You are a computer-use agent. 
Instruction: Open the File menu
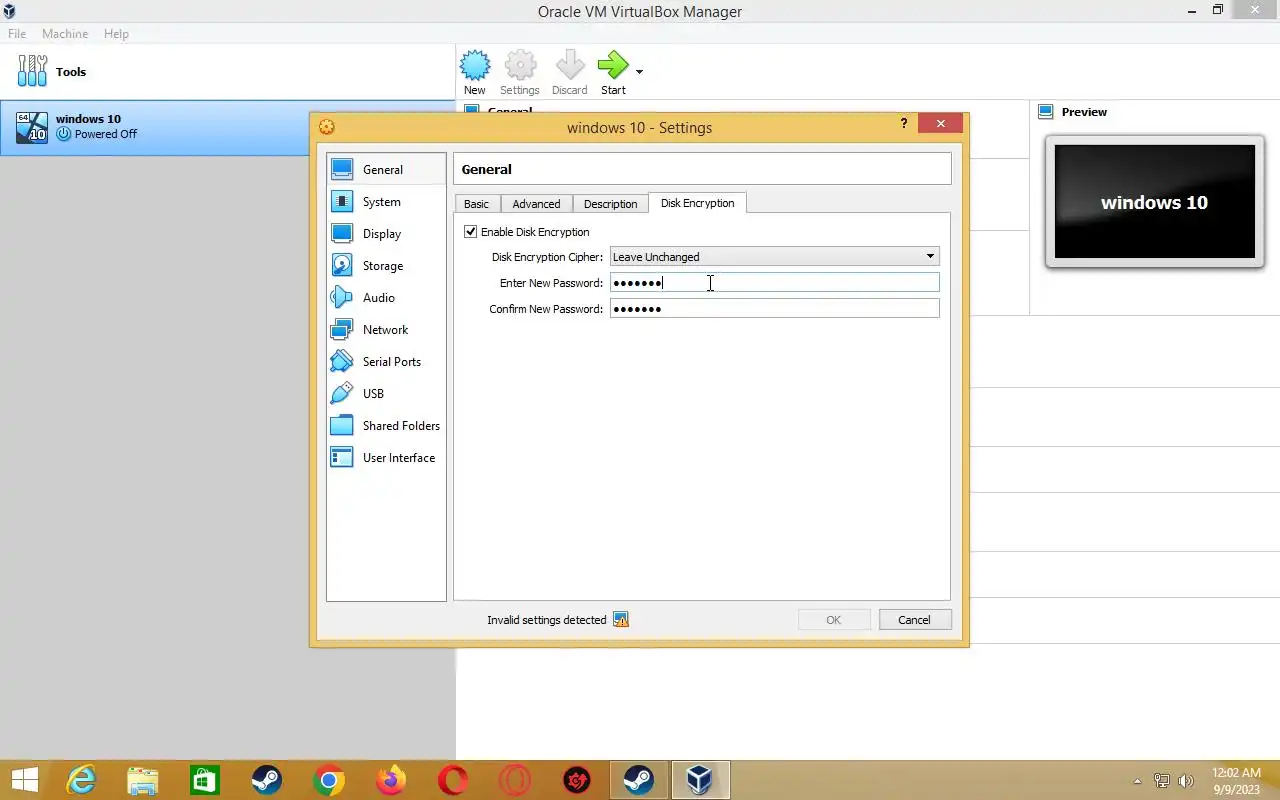pos(17,34)
